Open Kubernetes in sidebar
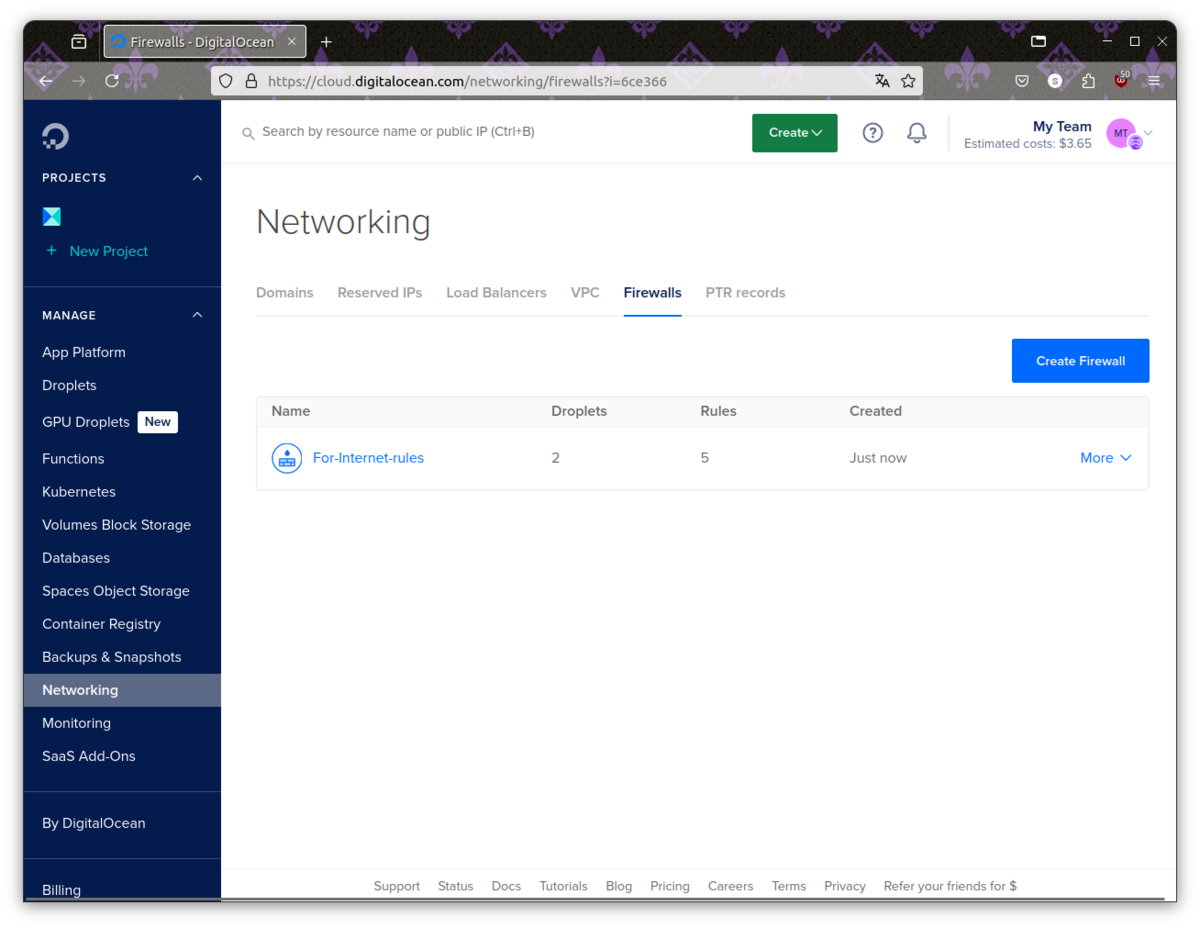Screen dimensions: 1200x928 (79, 491)
